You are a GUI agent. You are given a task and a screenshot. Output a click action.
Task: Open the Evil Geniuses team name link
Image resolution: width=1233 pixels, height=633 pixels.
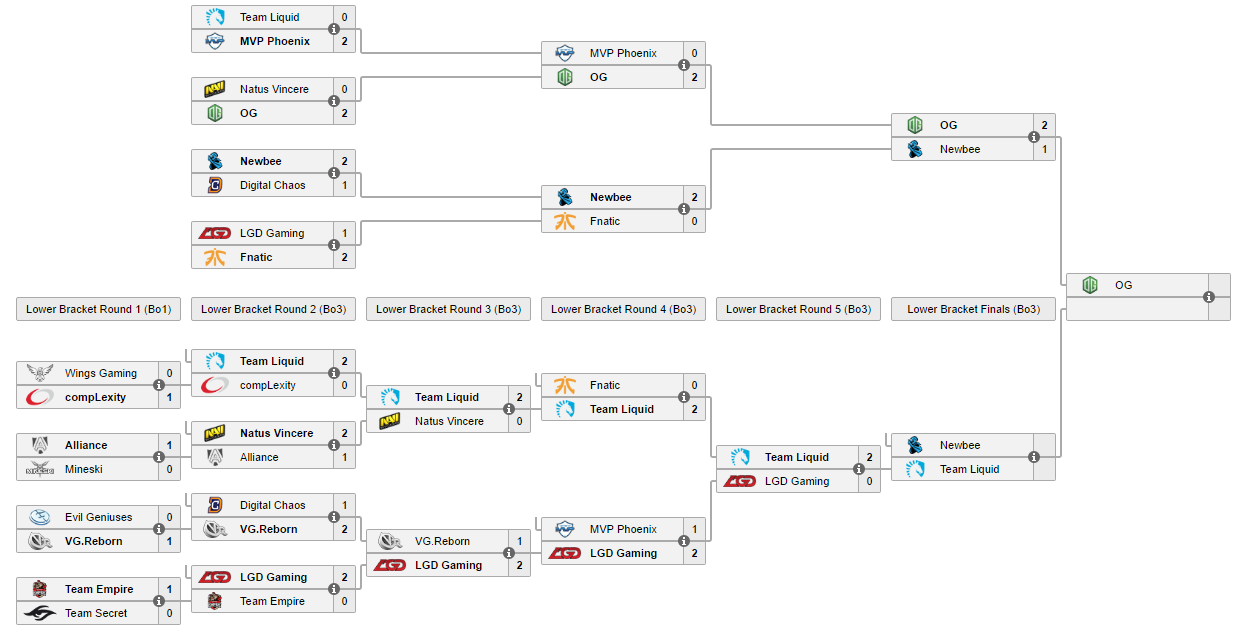pos(99,517)
